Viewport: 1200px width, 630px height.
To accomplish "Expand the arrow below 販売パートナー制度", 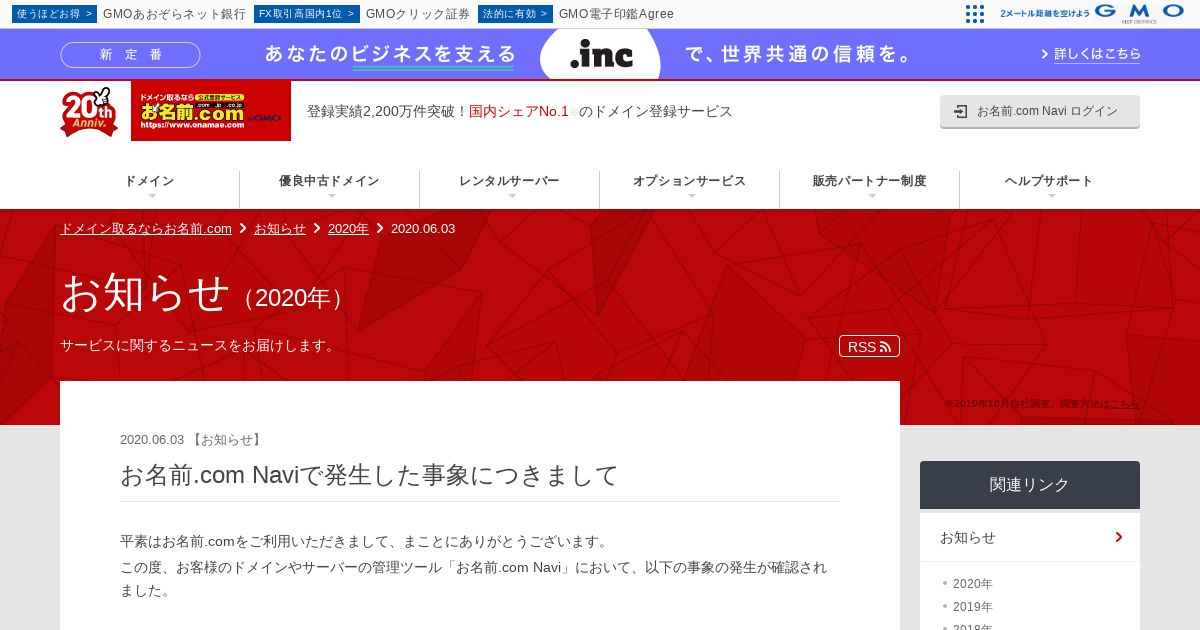I will (871, 196).
